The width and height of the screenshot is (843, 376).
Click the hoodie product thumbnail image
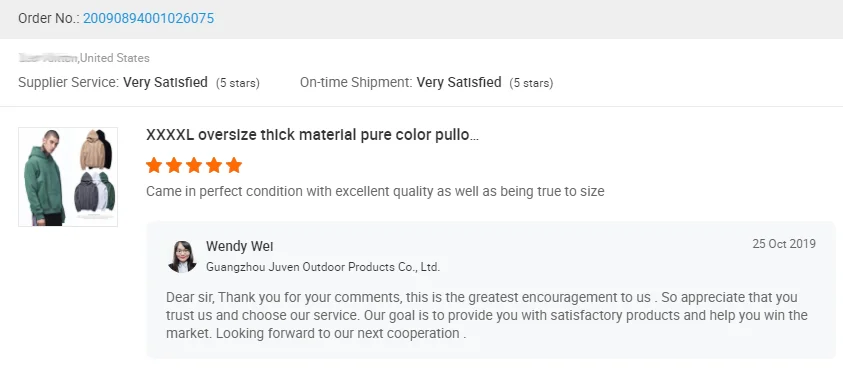[x=68, y=177]
